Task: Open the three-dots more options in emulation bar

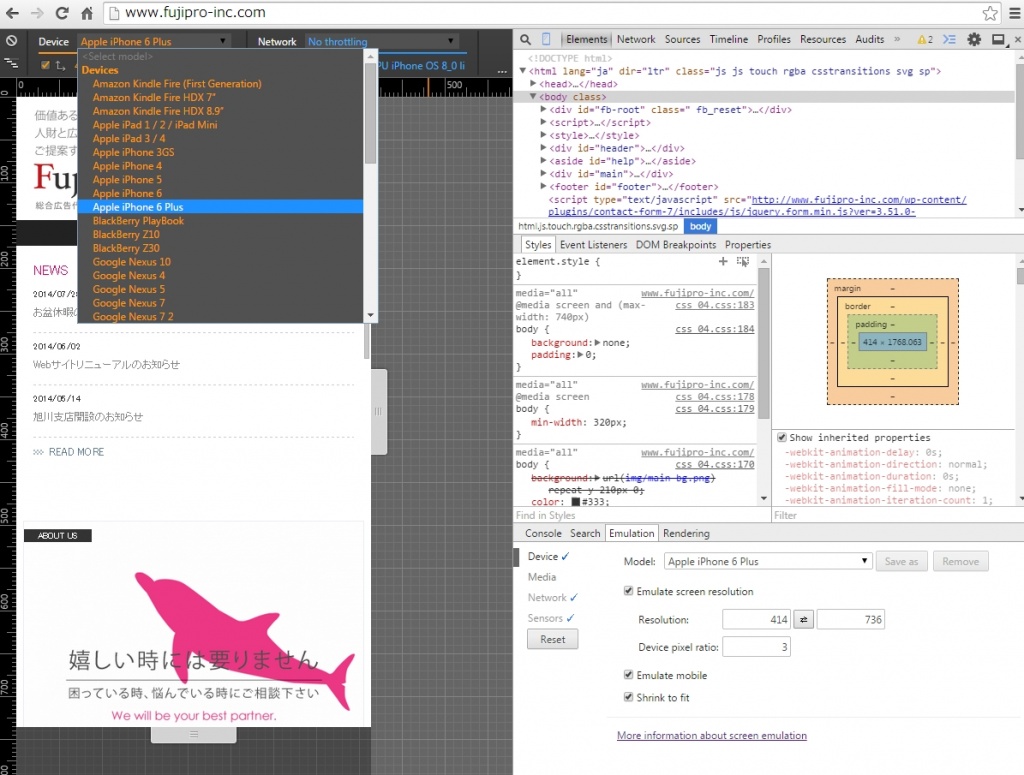Action: click(x=502, y=71)
